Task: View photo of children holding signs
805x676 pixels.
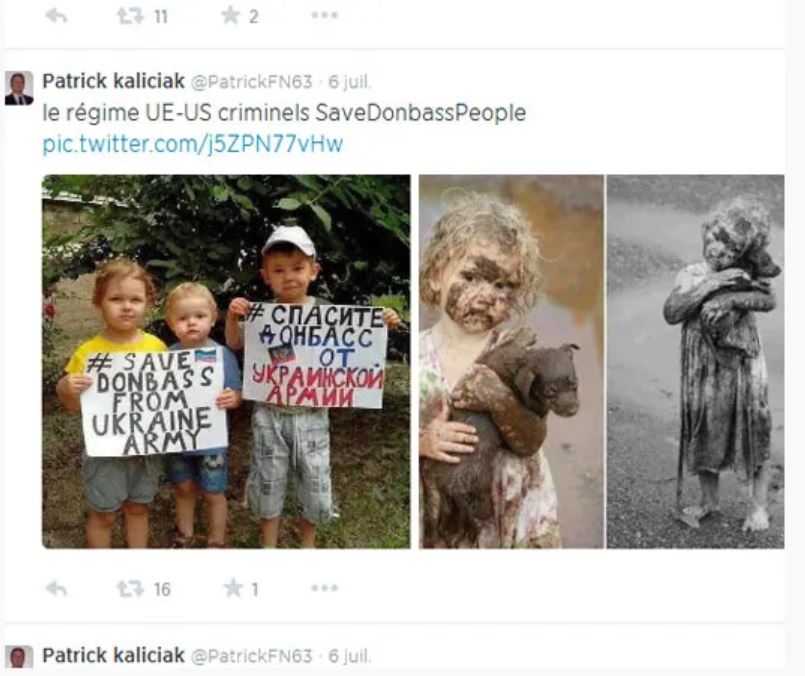Action: click(x=226, y=362)
